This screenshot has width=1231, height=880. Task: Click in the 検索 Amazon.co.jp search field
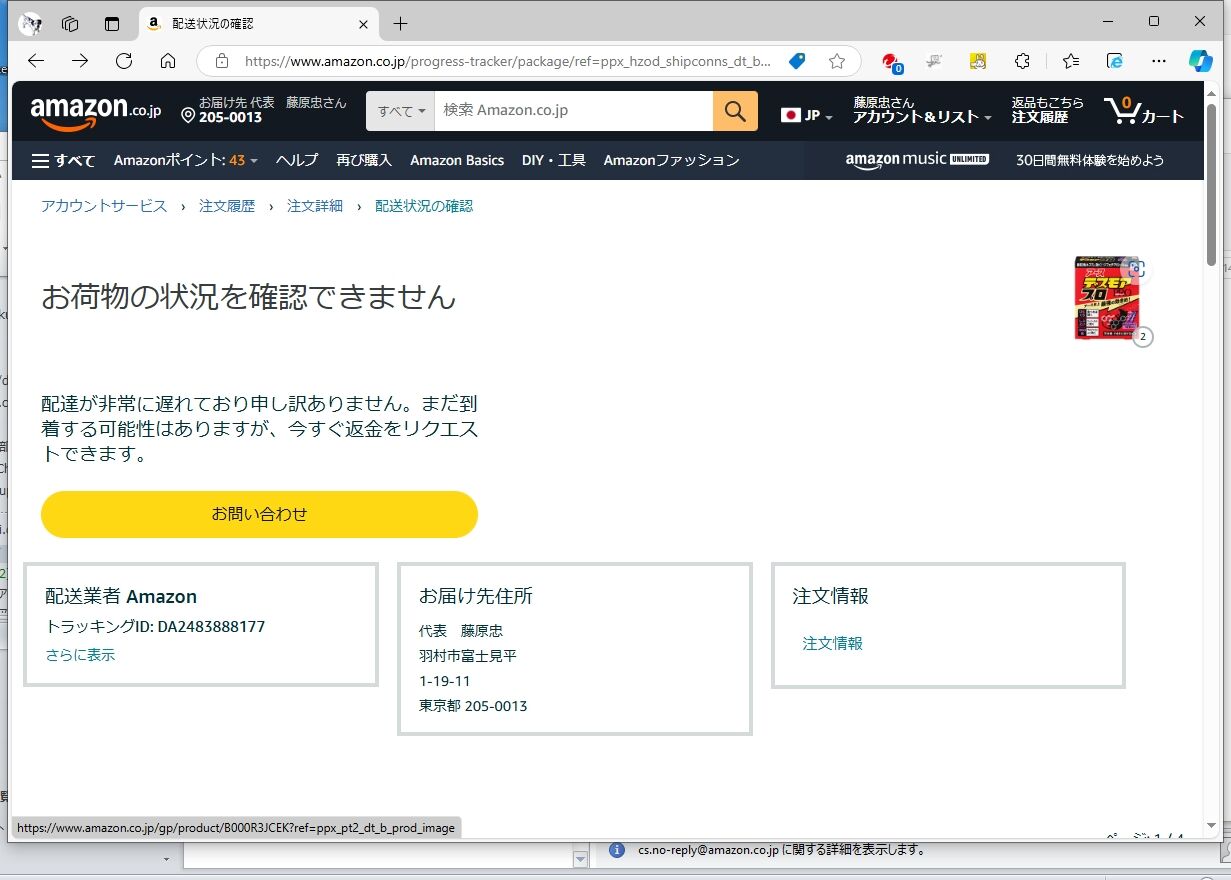(x=574, y=111)
